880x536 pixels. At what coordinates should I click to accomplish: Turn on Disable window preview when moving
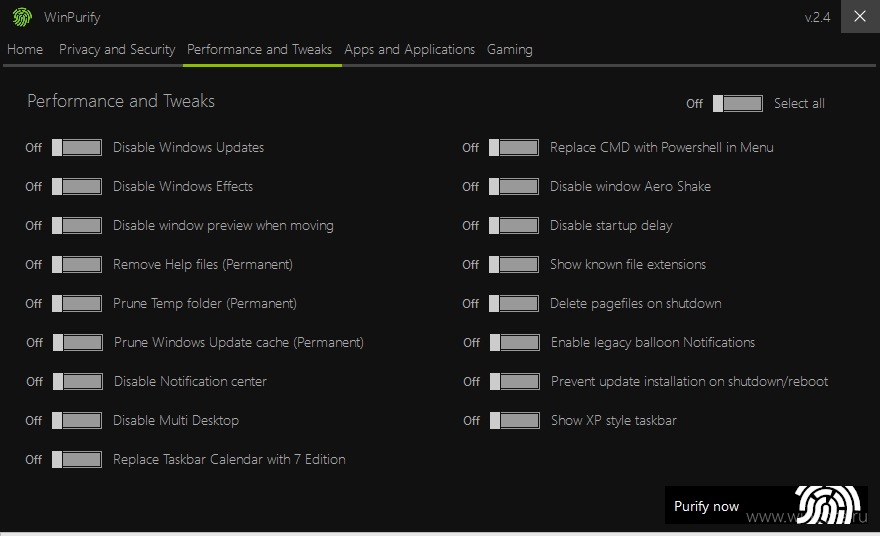(x=77, y=226)
